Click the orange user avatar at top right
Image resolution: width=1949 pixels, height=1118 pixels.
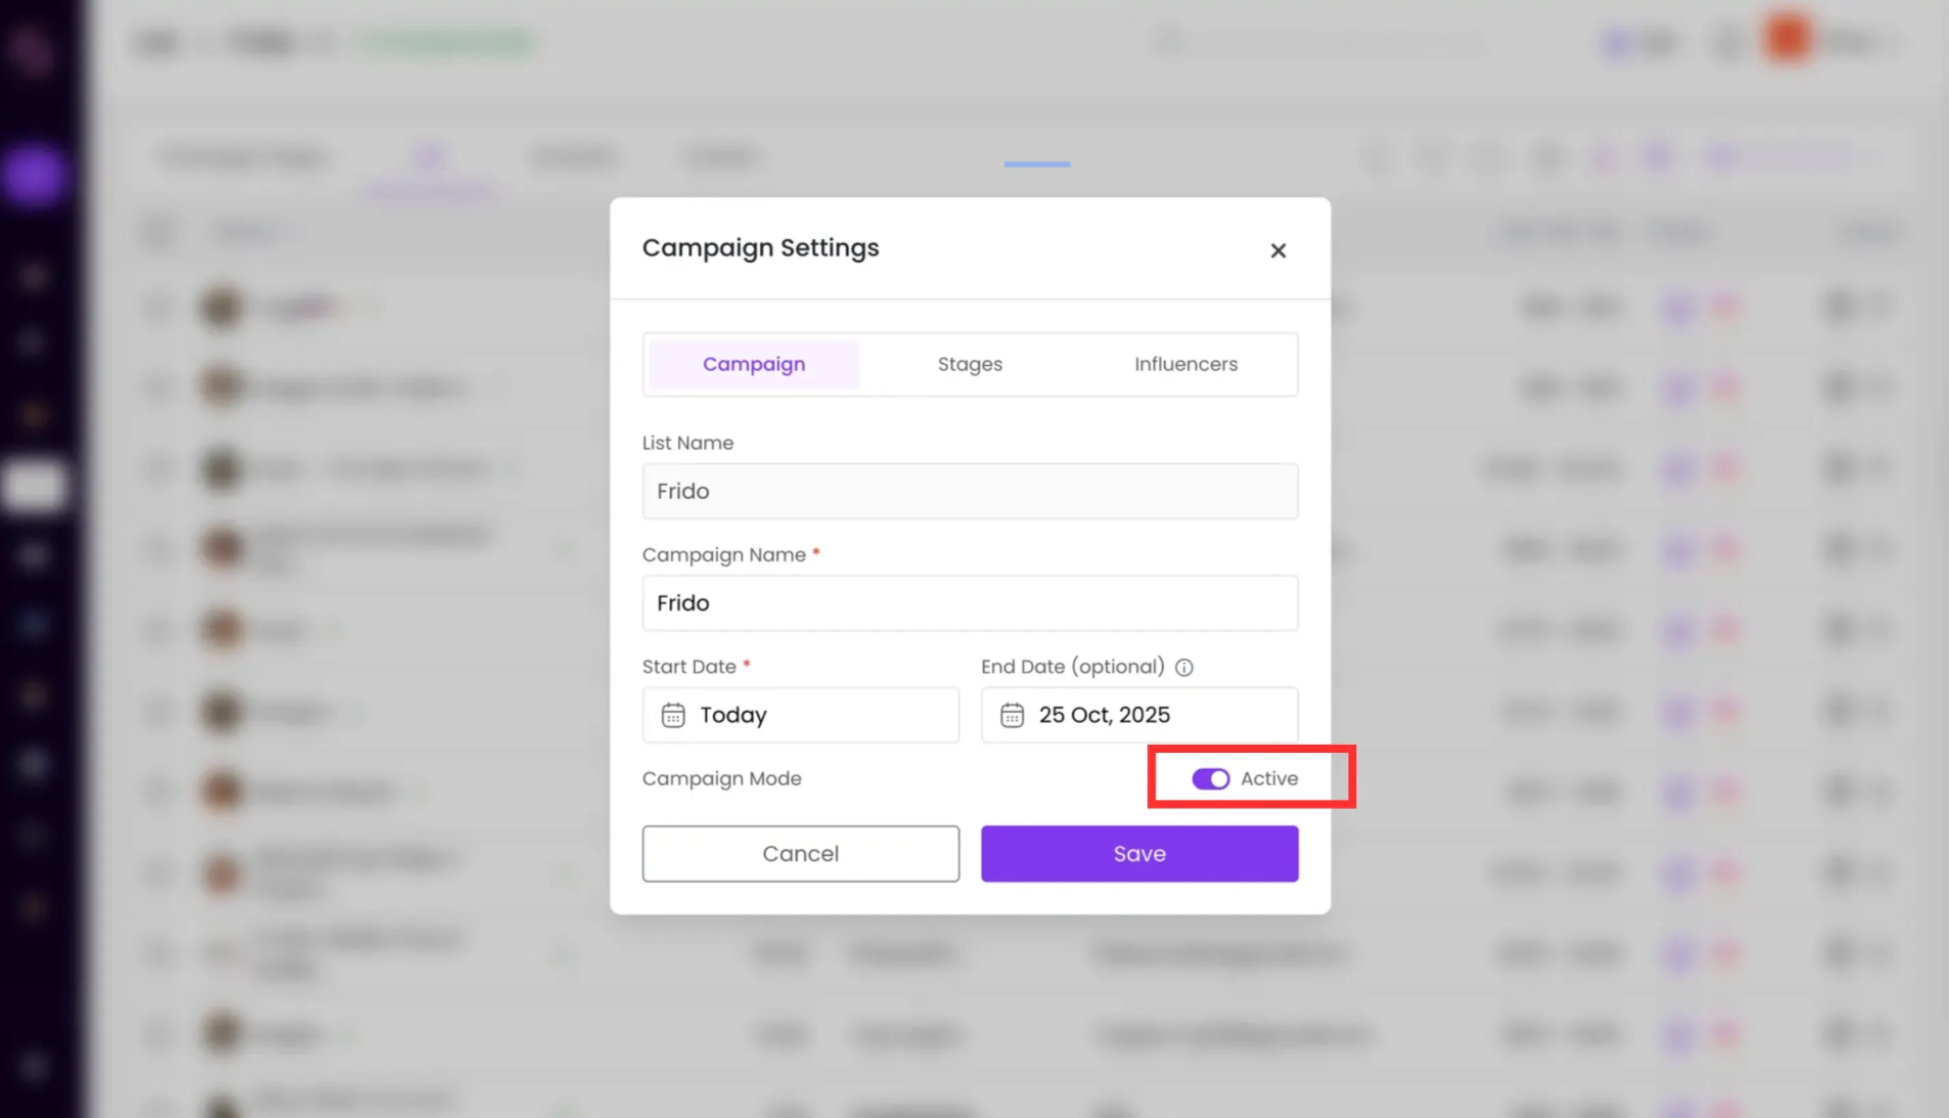coord(1787,40)
